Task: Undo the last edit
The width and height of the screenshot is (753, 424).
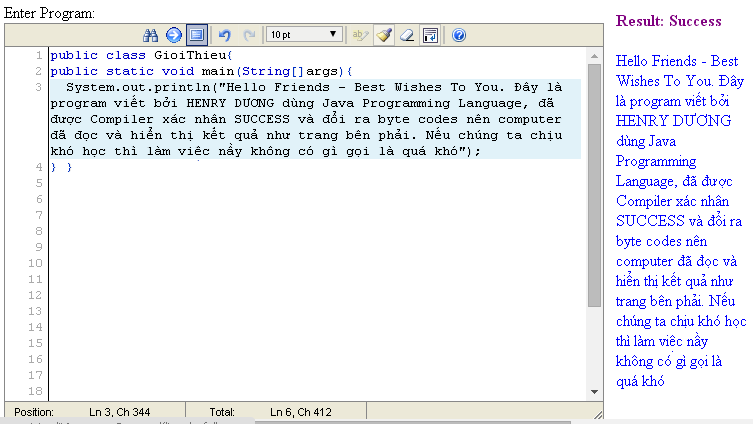Action: point(224,35)
